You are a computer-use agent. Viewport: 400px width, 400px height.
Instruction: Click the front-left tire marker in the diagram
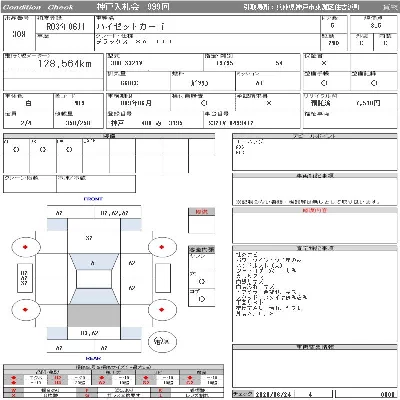coord(26,247)
